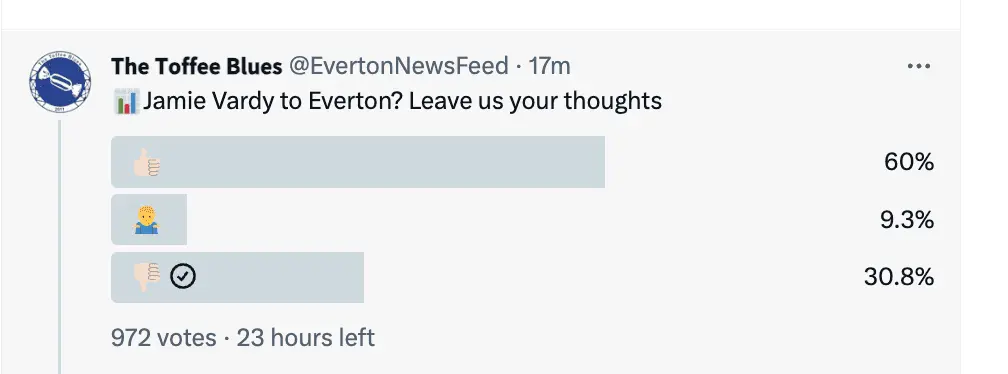Click the thumbs down emoji option

click(x=147, y=277)
